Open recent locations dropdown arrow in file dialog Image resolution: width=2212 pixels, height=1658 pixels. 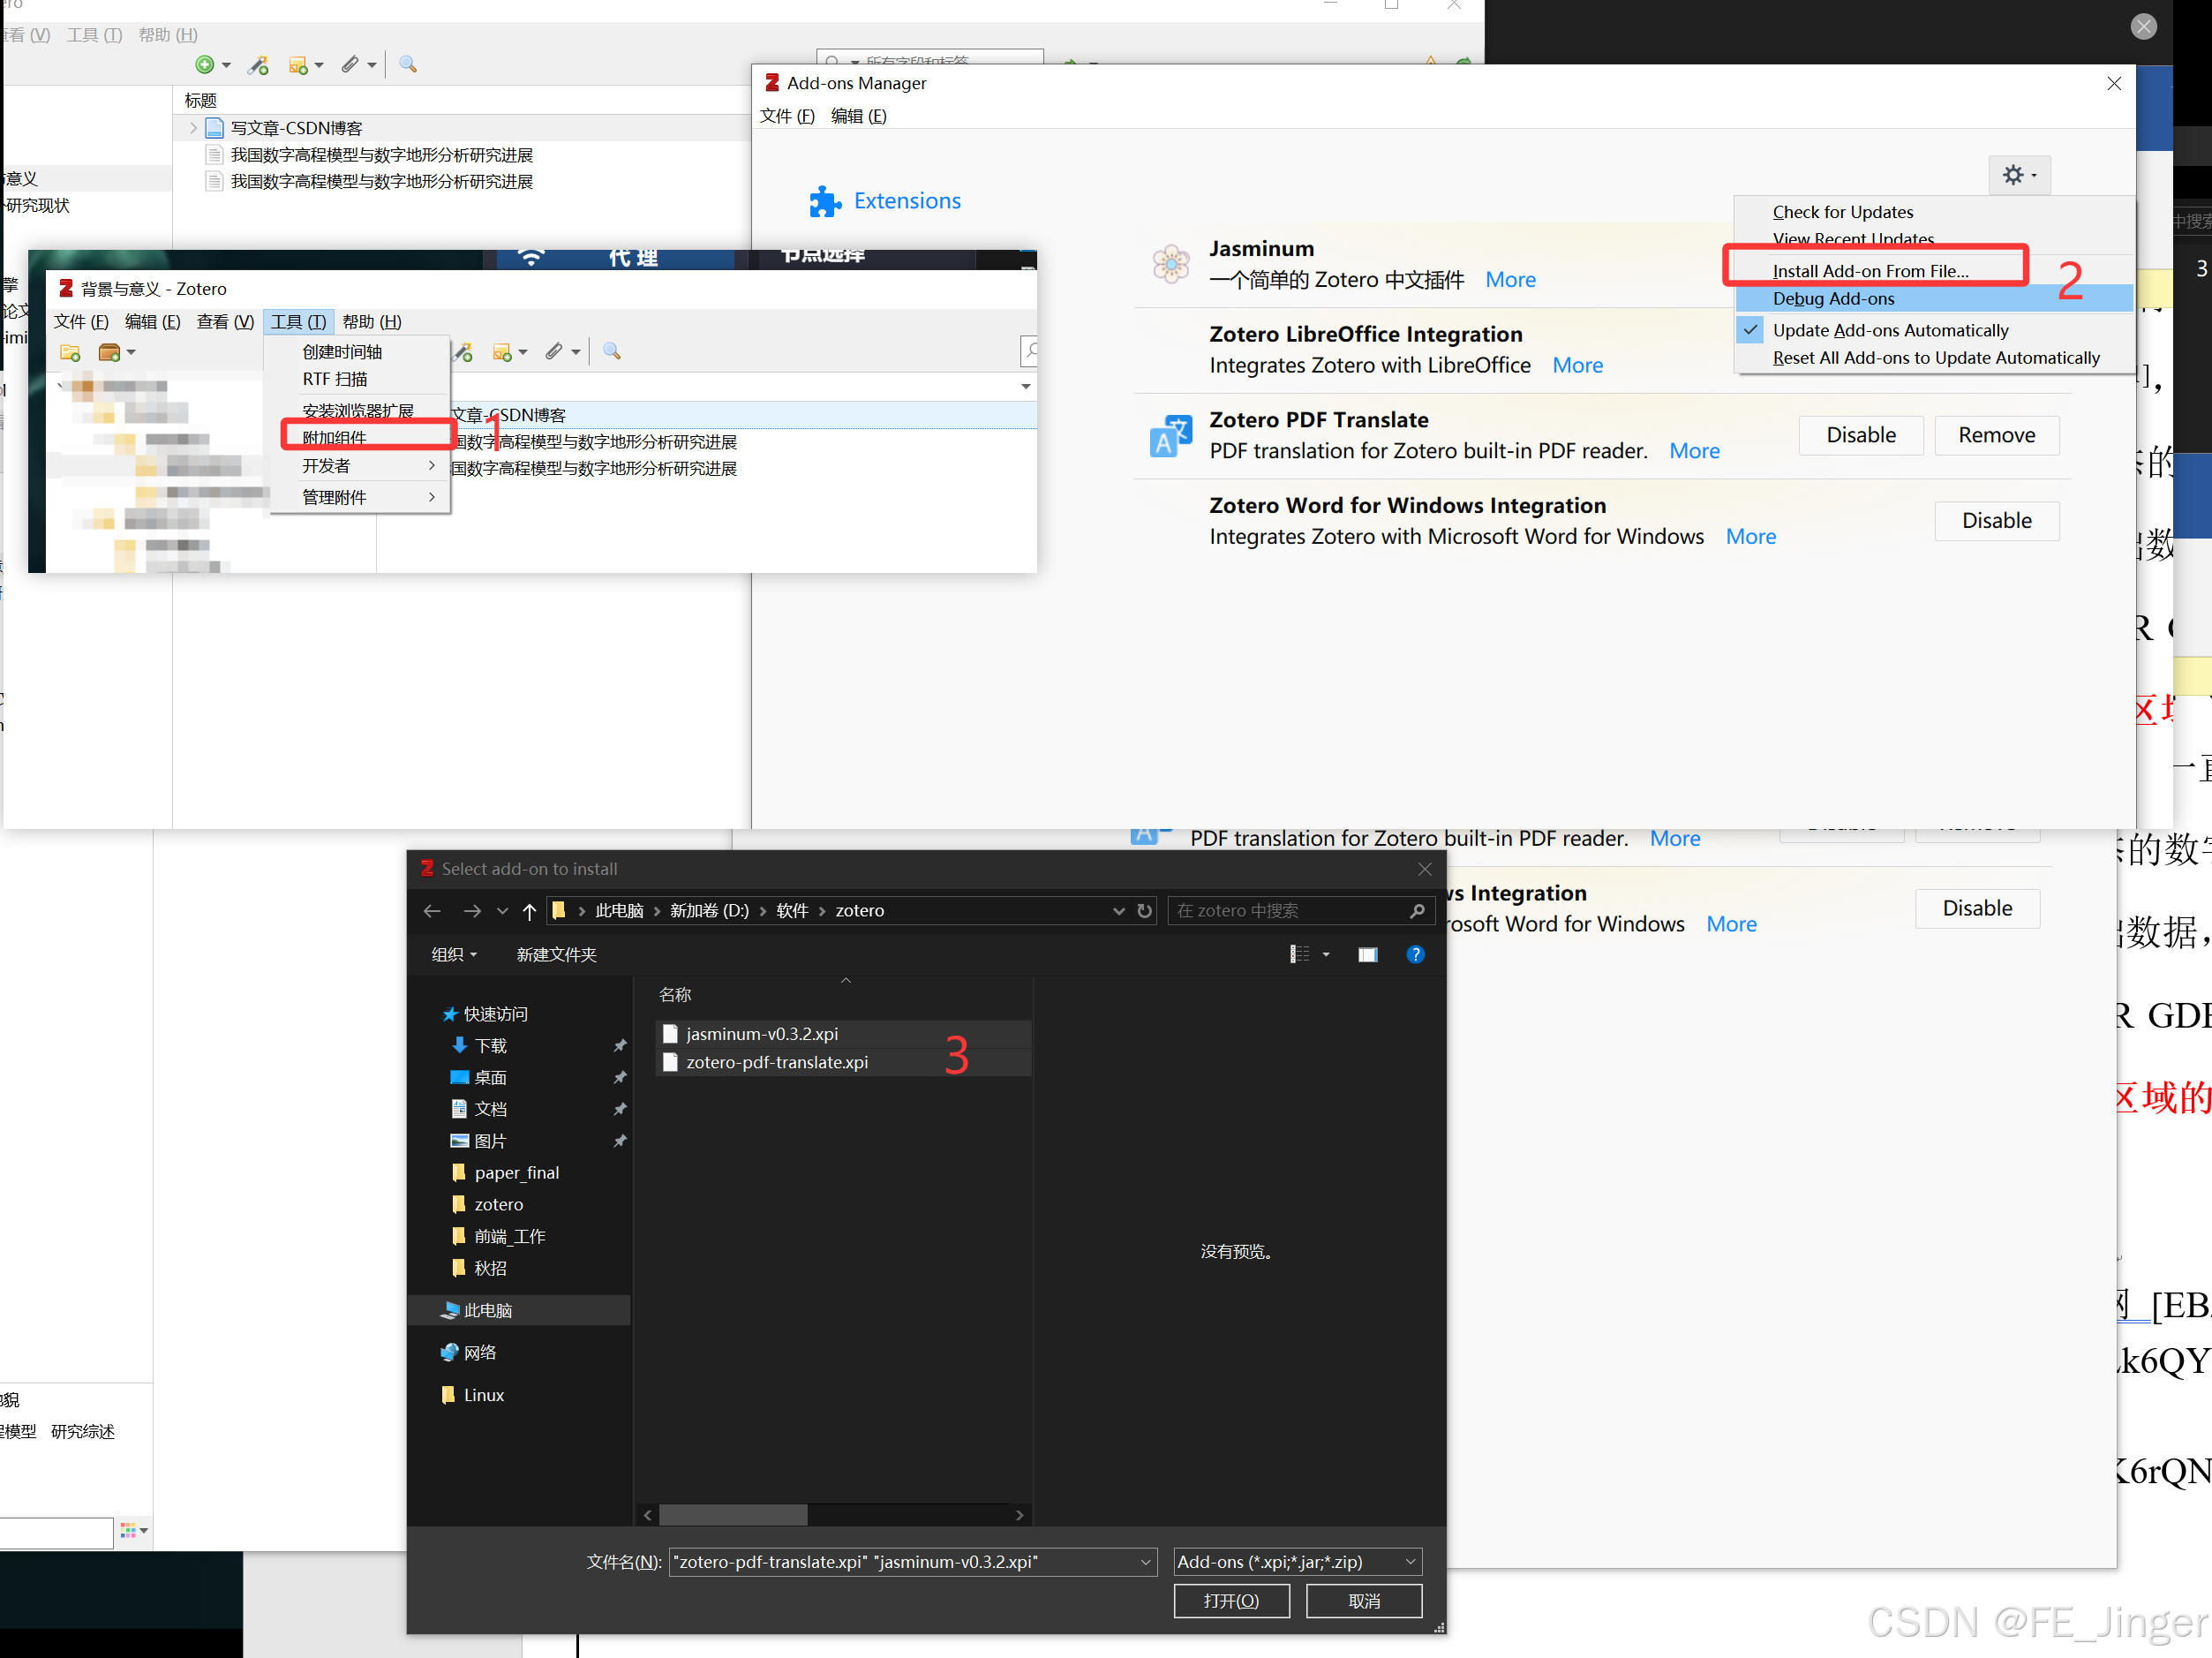(502, 910)
